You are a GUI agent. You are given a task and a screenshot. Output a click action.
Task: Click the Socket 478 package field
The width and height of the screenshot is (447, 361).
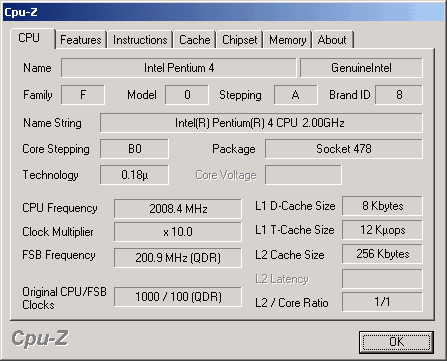pos(344,149)
